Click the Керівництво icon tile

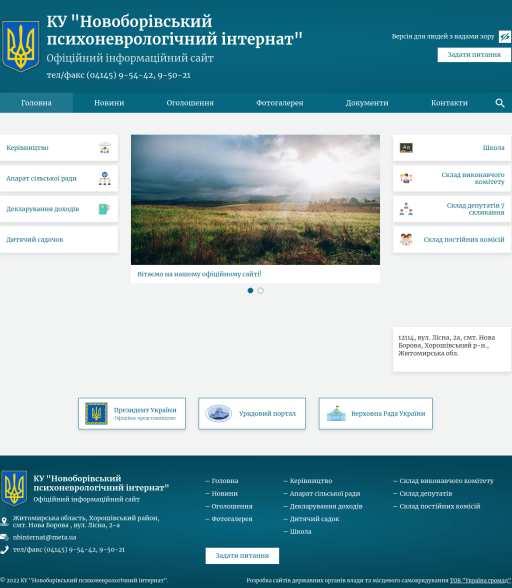point(105,148)
